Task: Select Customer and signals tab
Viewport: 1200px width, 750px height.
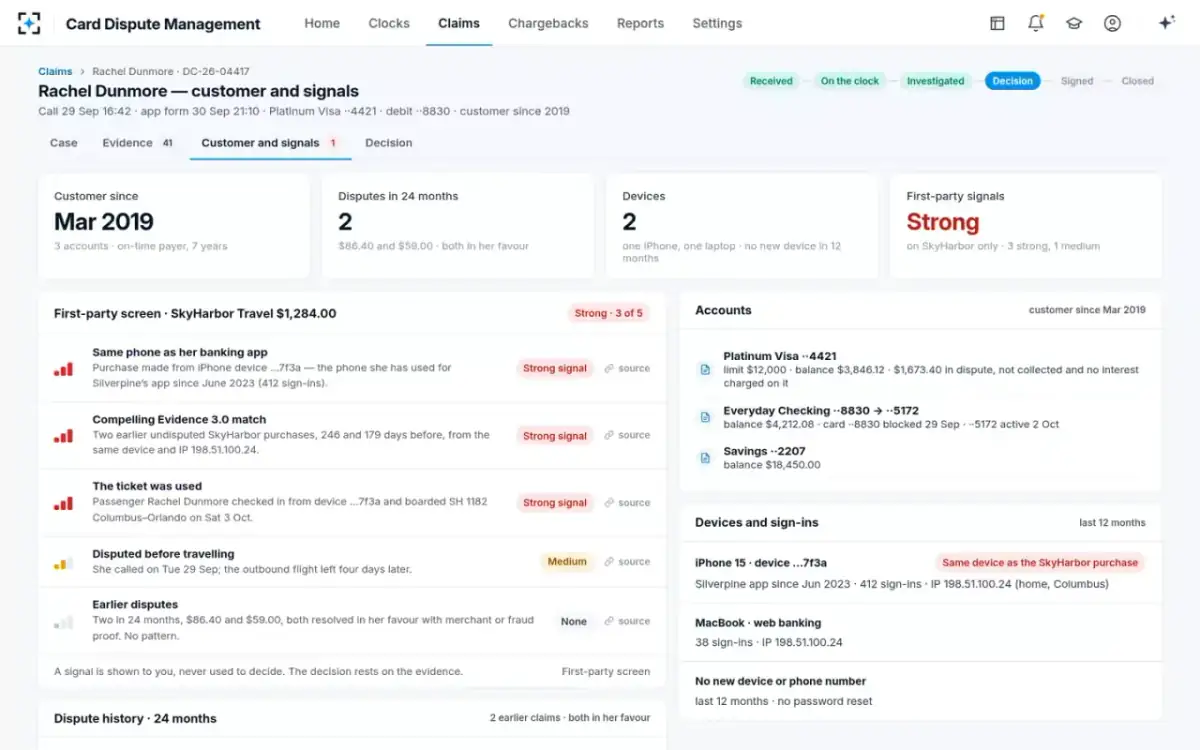Action: pyautogui.click(x=270, y=143)
